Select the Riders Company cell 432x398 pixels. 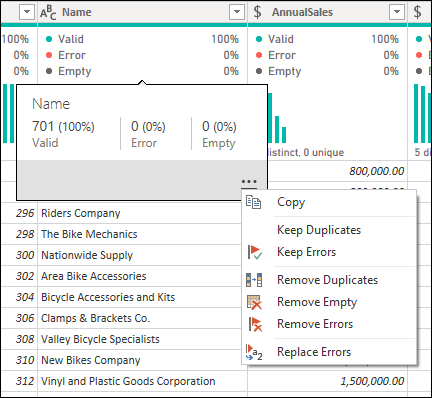pyautogui.click(x=140, y=213)
